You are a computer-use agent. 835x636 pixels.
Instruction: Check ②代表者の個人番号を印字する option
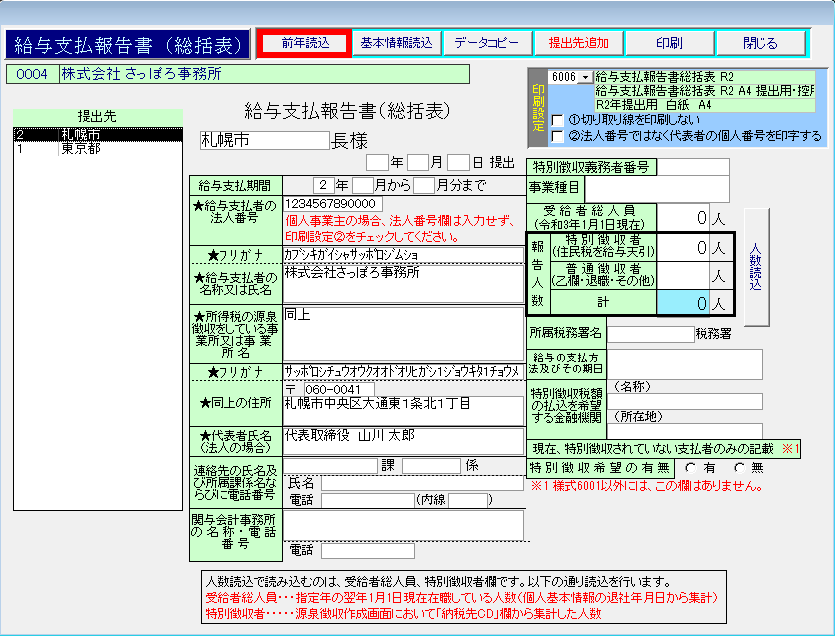pyautogui.click(x=557, y=135)
